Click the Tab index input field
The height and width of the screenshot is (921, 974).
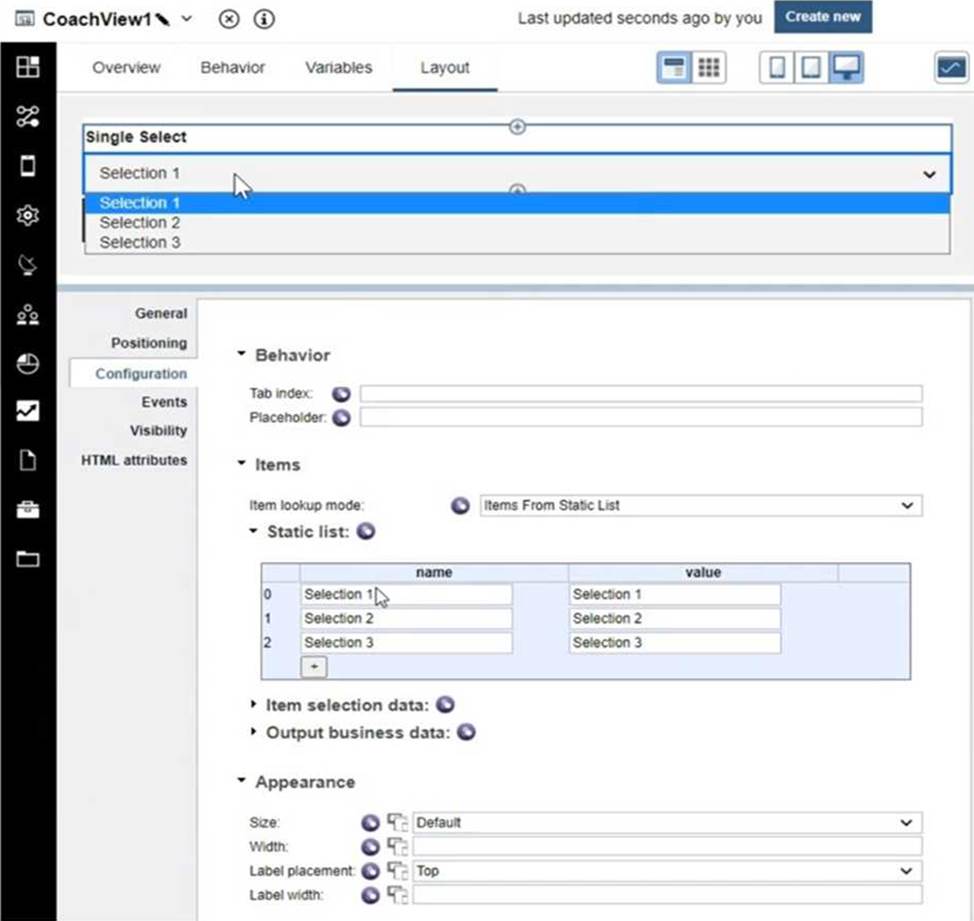pyautogui.click(x=640, y=394)
